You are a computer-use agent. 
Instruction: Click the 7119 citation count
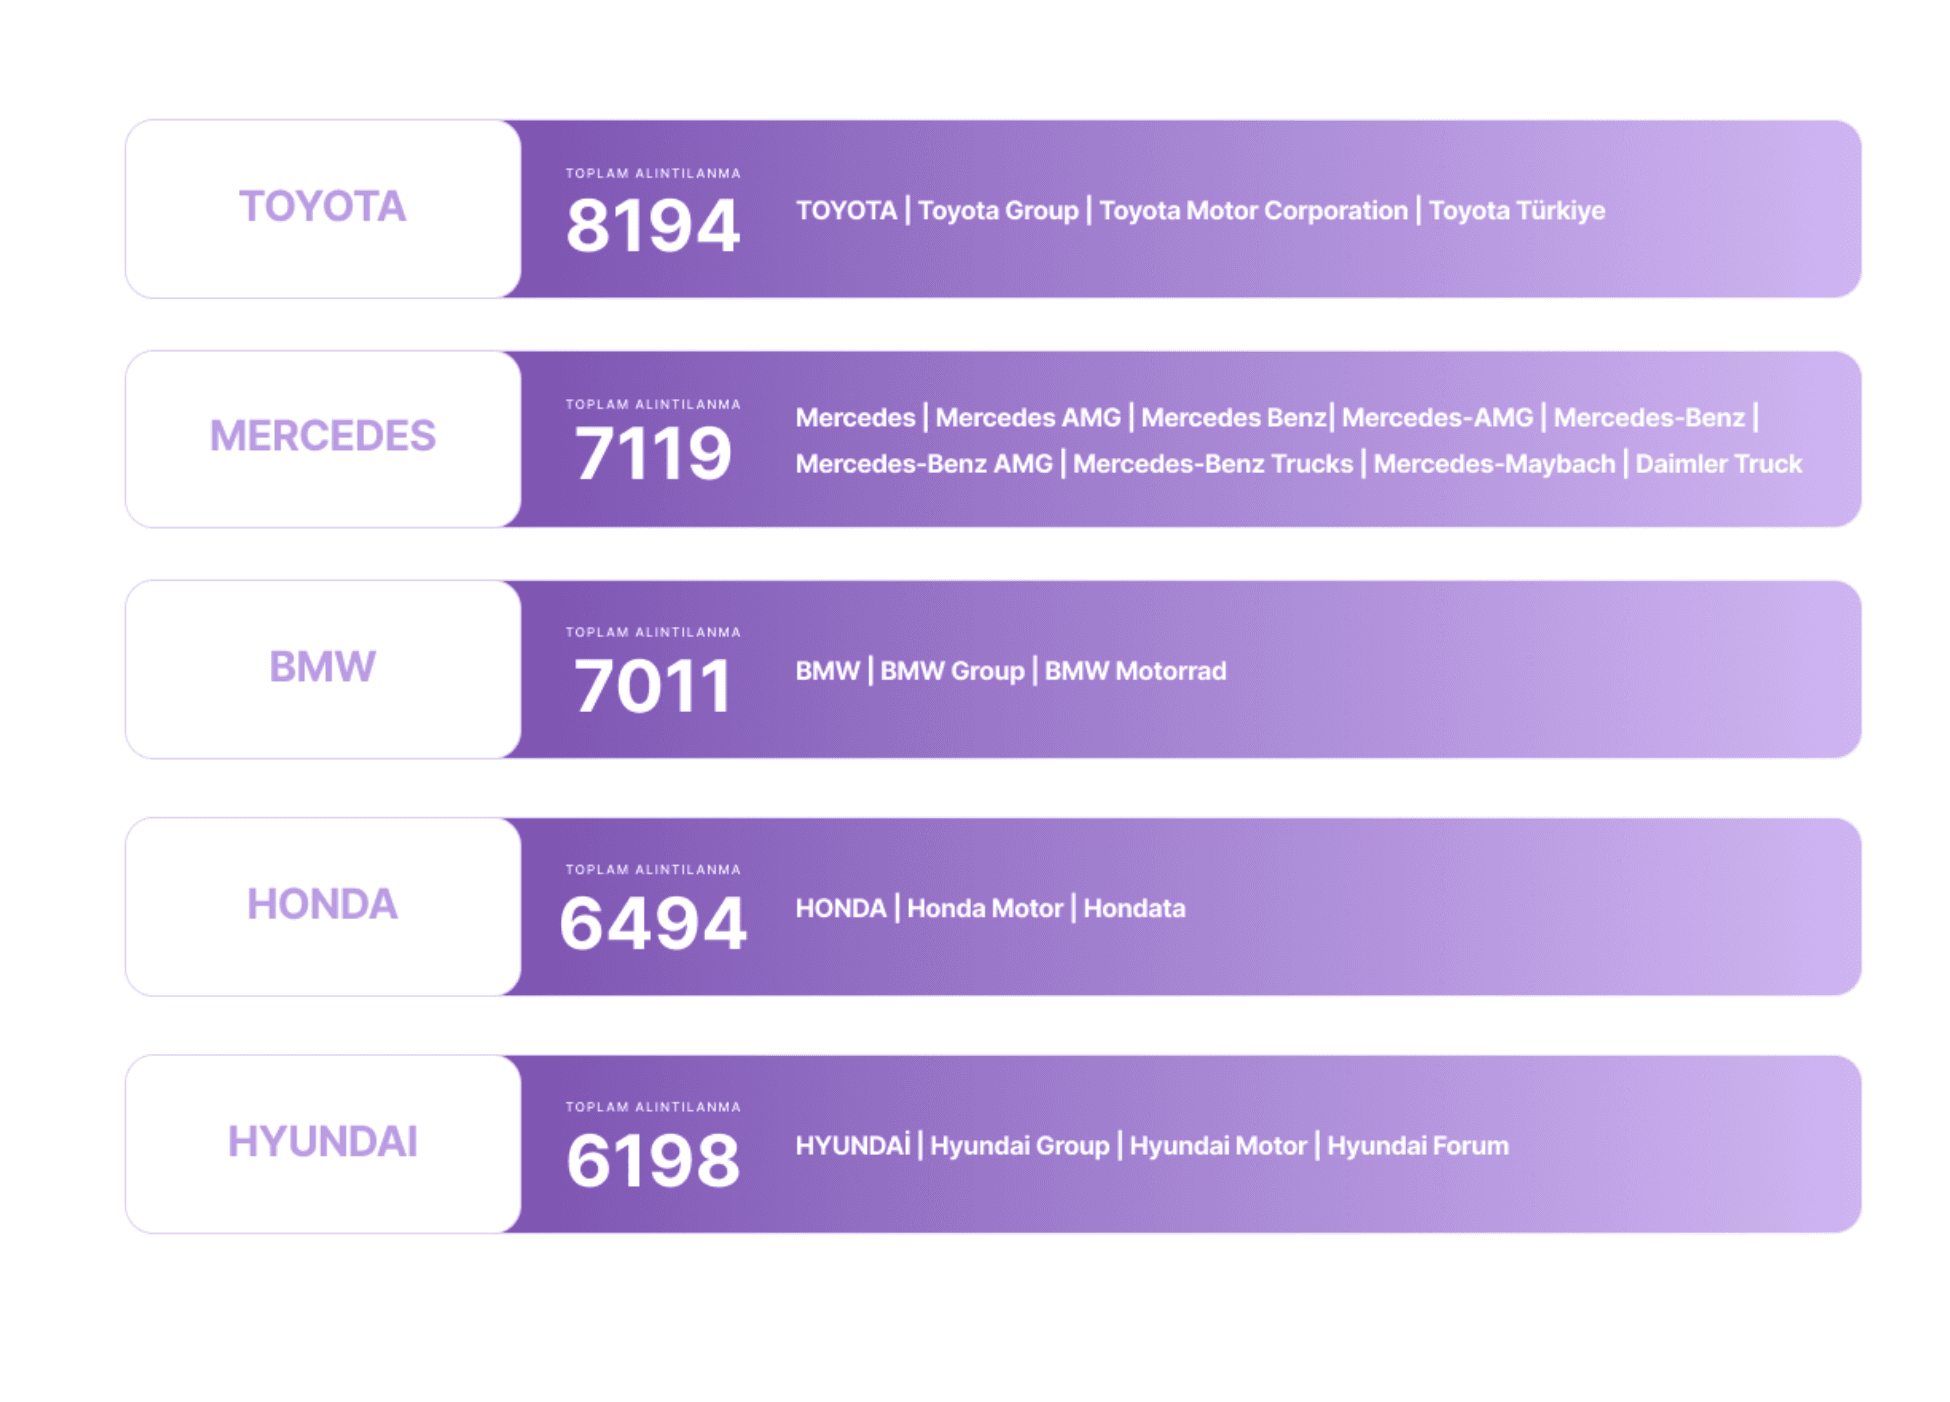[652, 454]
